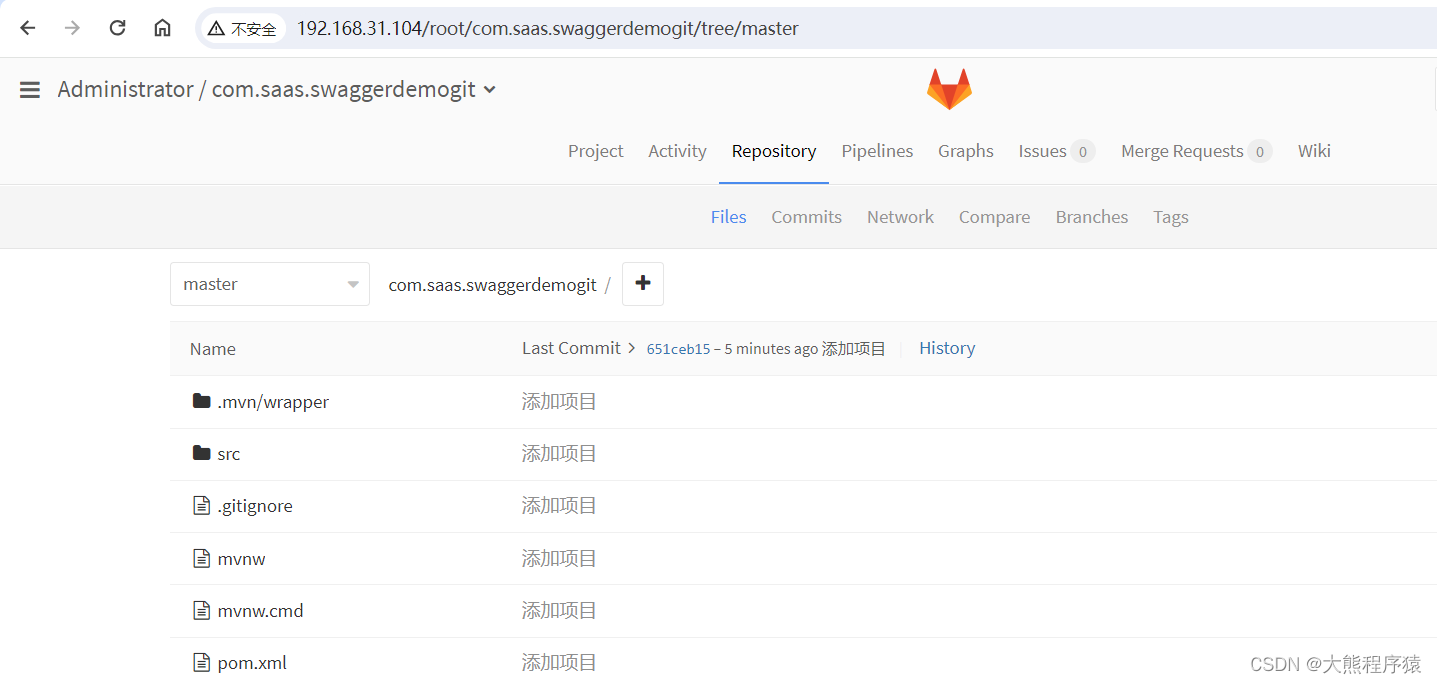Click the browser refresh icon
The width and height of the screenshot is (1437, 684).
(x=117, y=27)
